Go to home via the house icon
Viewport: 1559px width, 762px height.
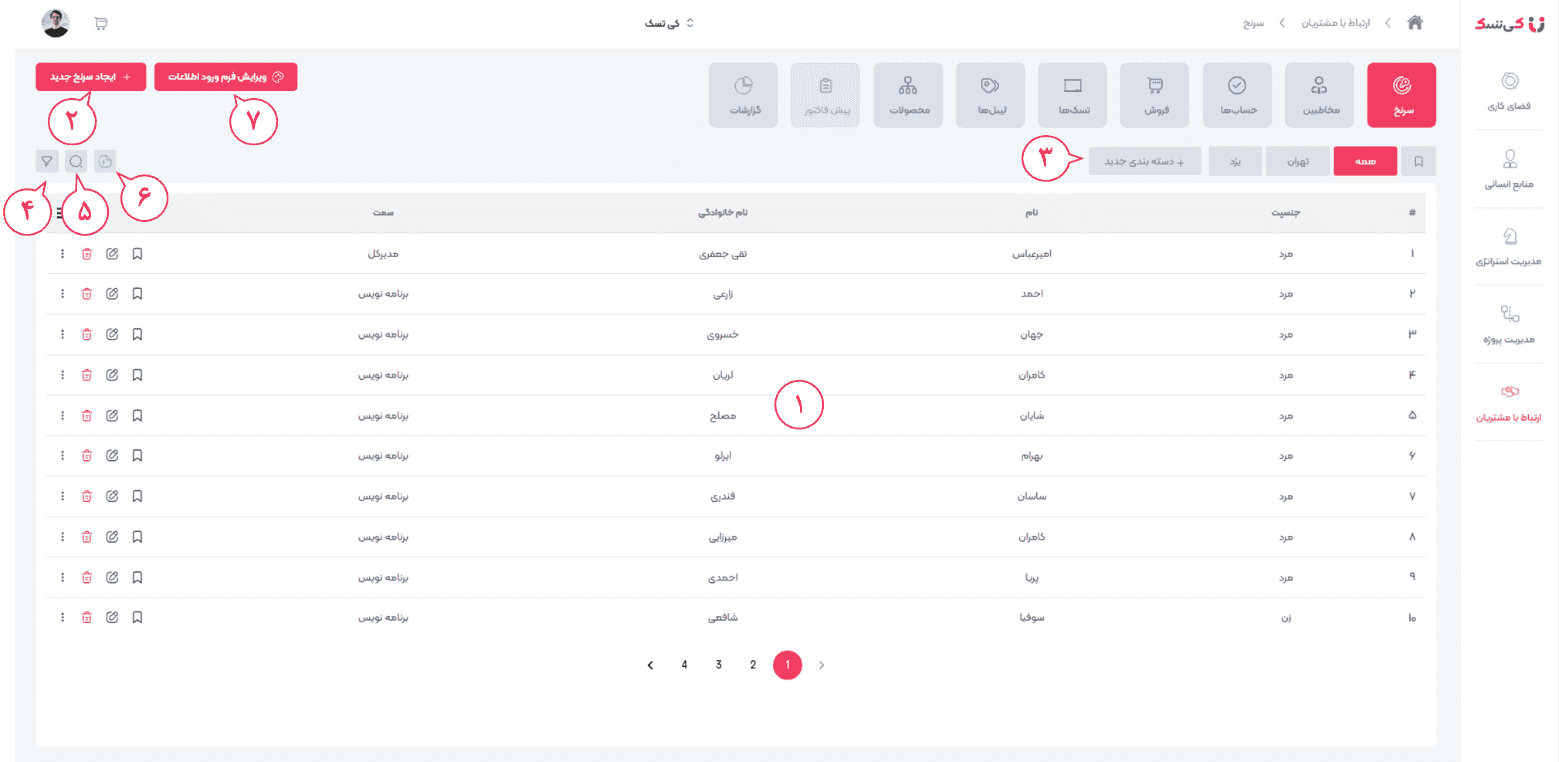click(1415, 23)
